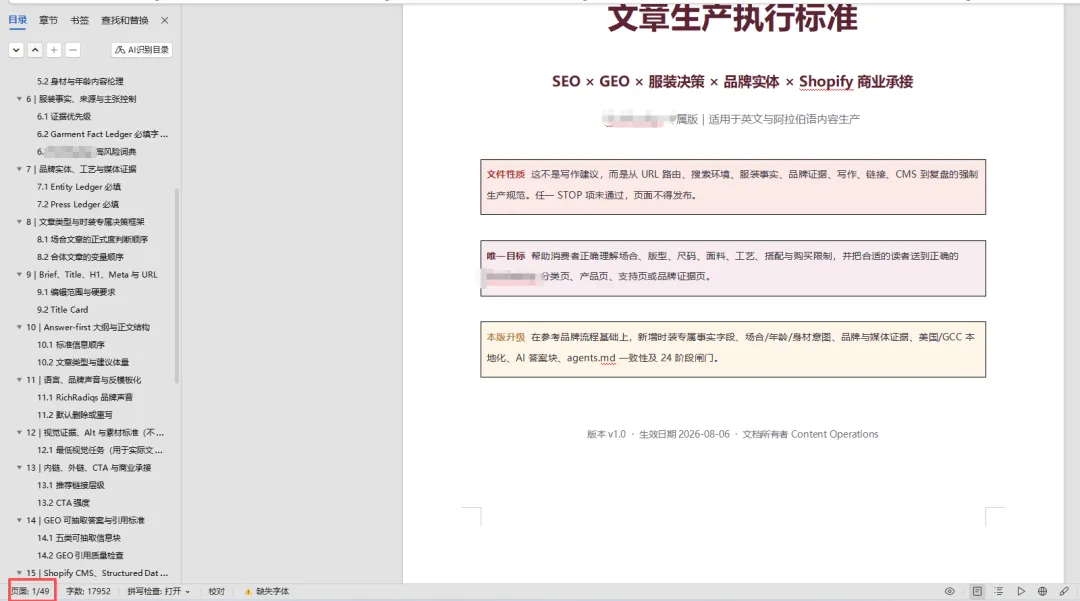This screenshot has height=601, width=1080.
Task: Click the AI识别目录 button
Action: coord(142,50)
